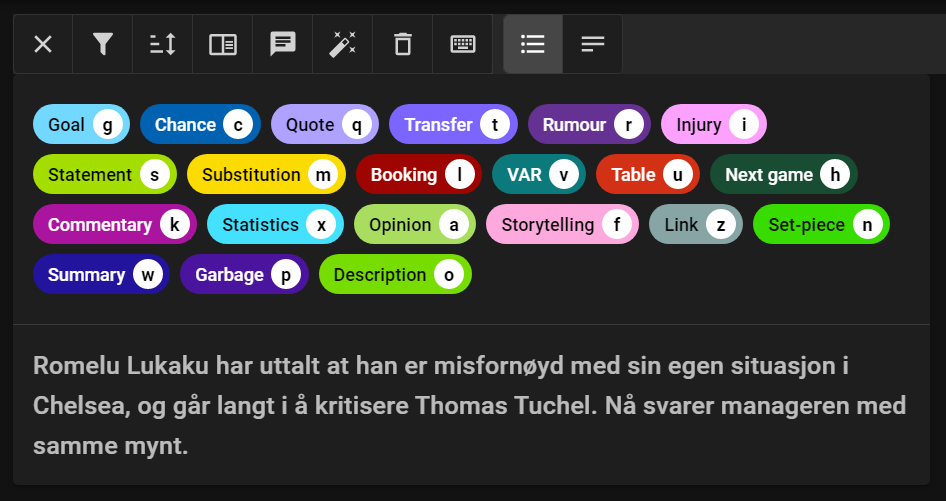Apply the Statistics label
This screenshot has width=946, height=501.
click(275, 225)
